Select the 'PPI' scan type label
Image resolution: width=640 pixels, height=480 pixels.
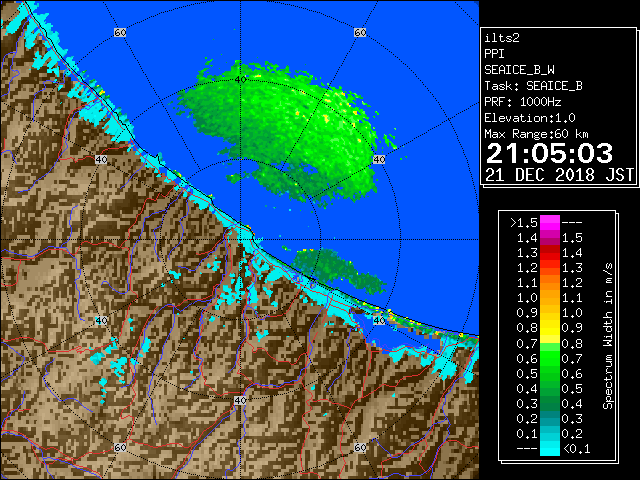(494, 54)
